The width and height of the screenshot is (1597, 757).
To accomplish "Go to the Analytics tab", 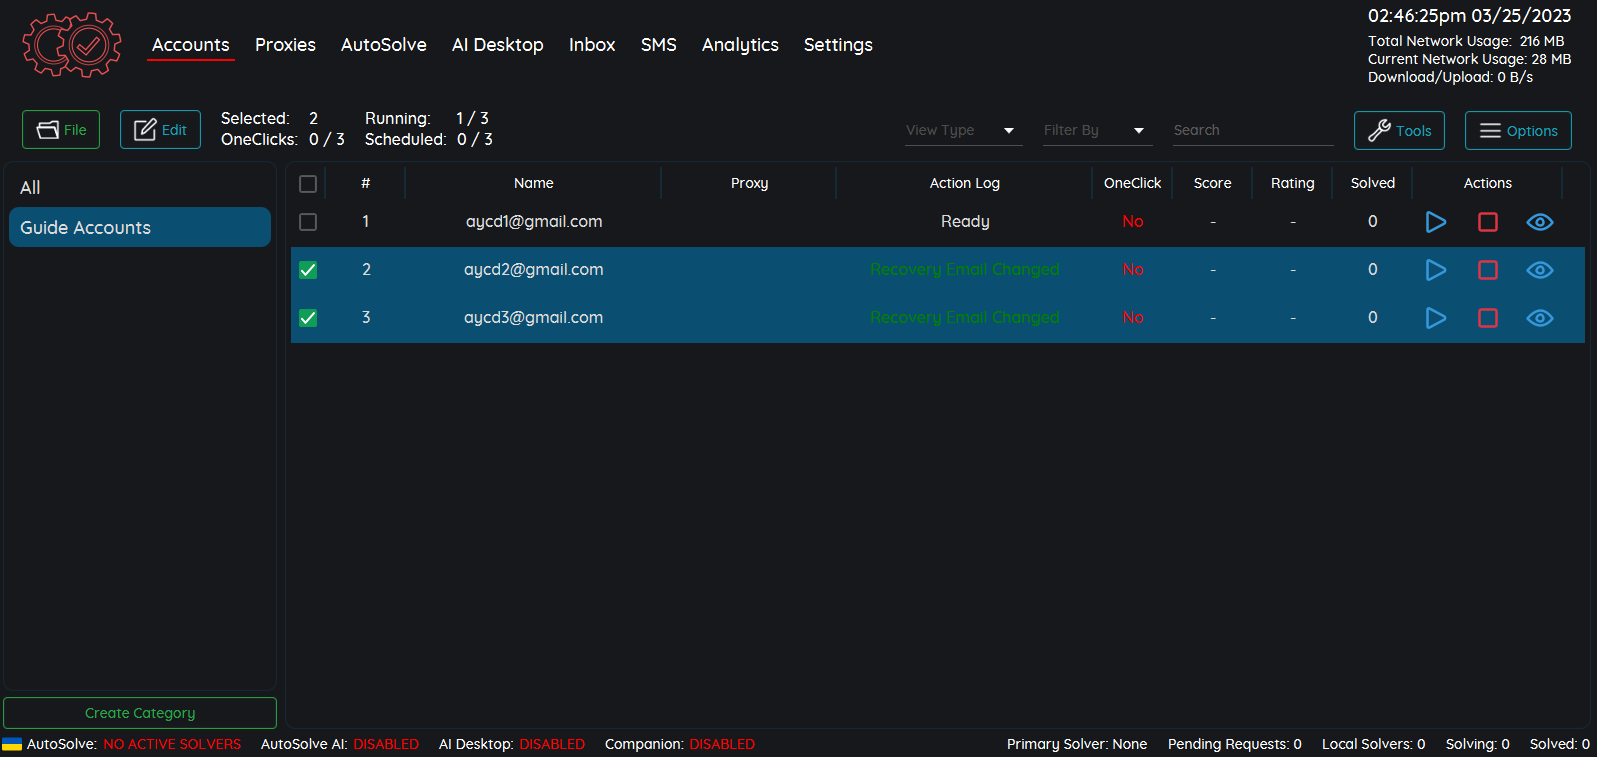I will [739, 45].
